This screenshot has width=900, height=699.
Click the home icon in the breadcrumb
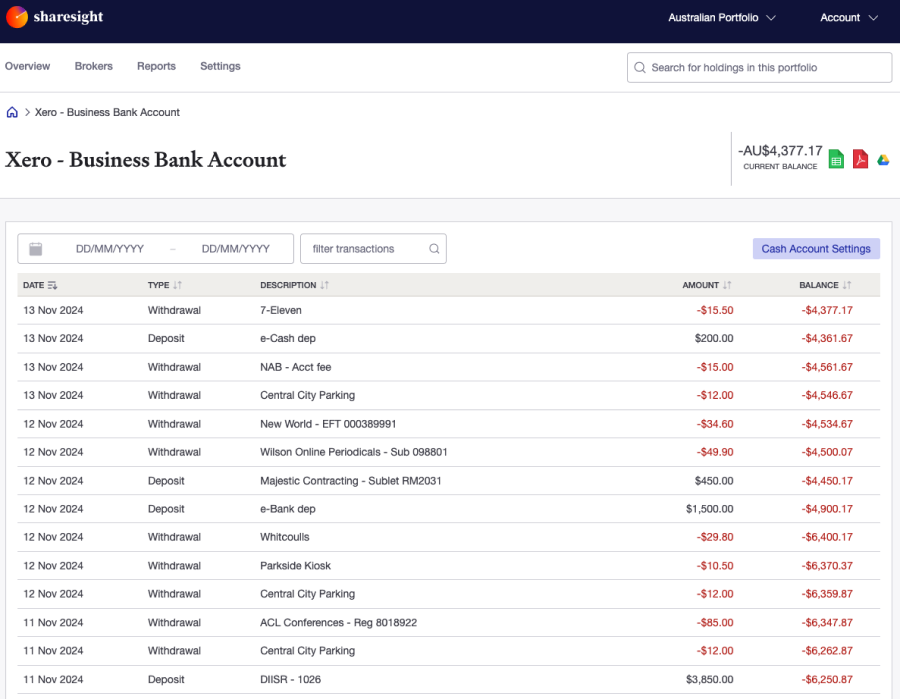click(x=11, y=112)
